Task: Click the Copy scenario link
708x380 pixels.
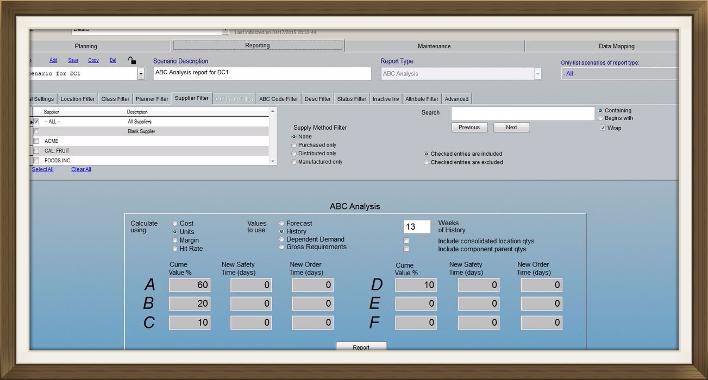Action: [x=93, y=60]
